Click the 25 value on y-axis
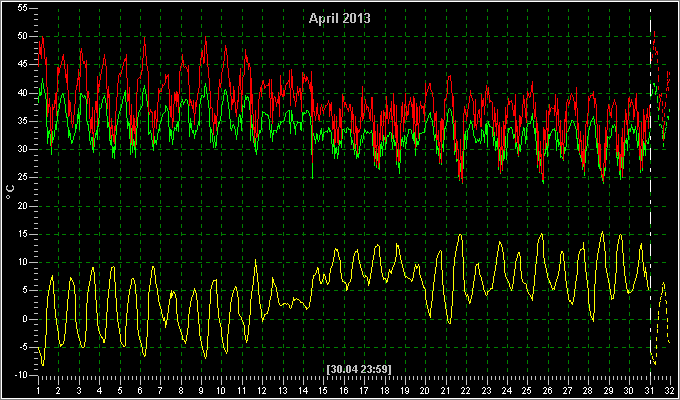Image resolution: width=680 pixels, height=400 pixels. (22, 177)
